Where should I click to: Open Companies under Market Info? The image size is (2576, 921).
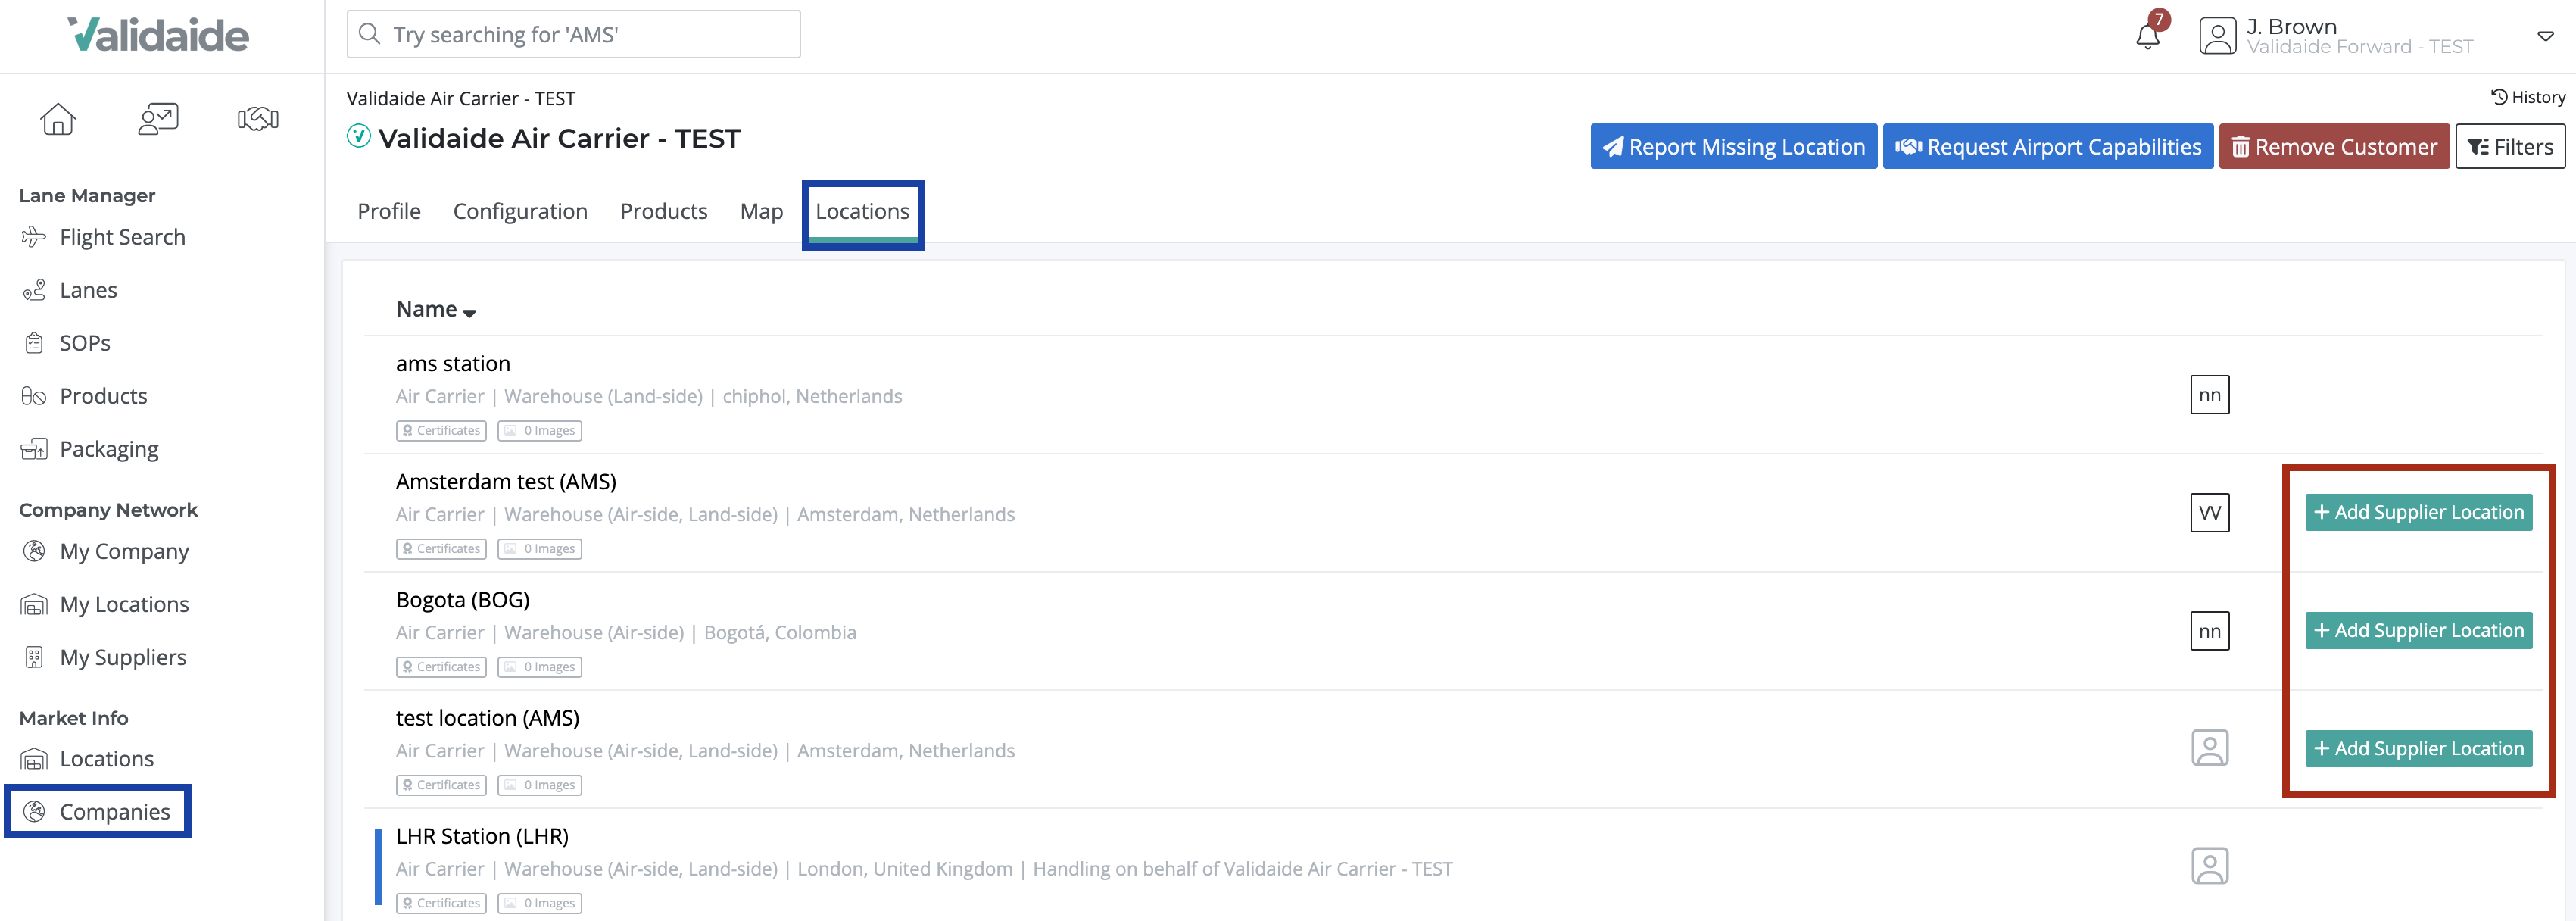point(115,812)
